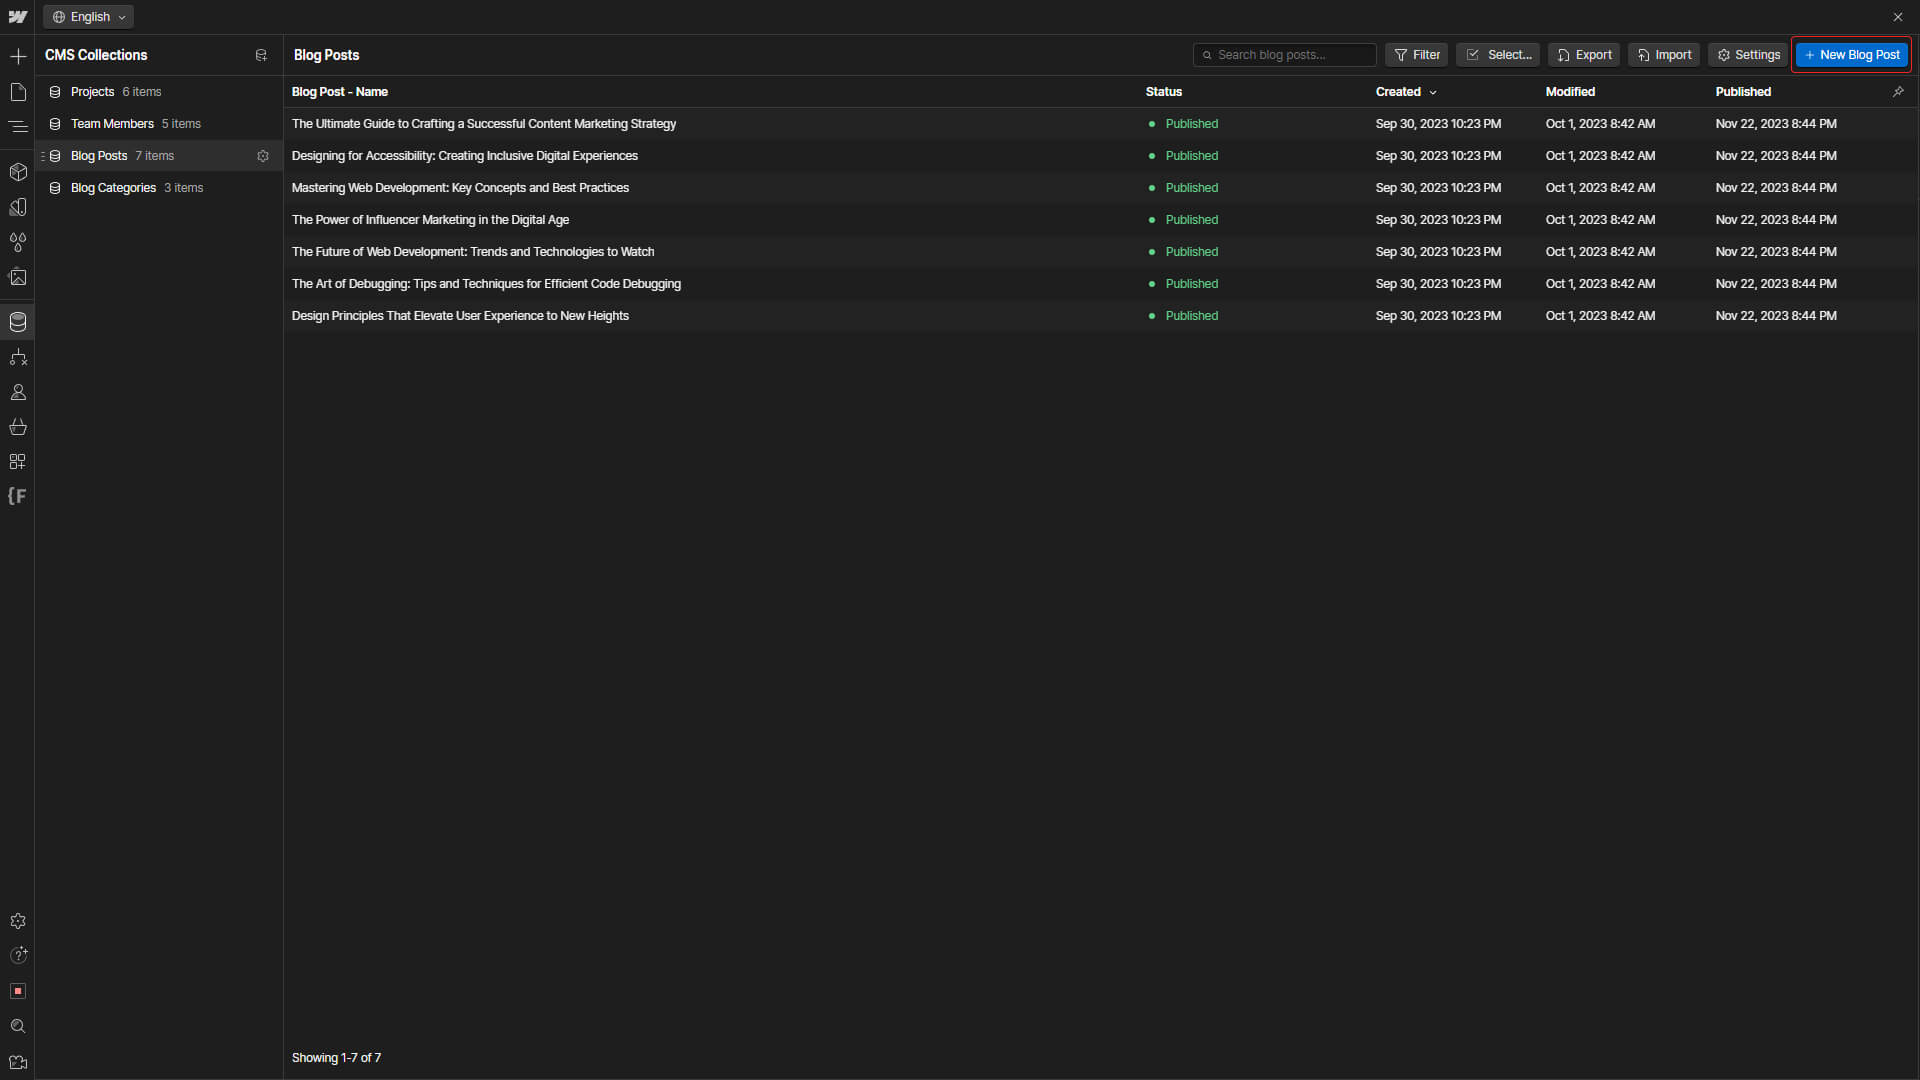Open the Select... items mode
The image size is (1920, 1080).
click(1498, 55)
